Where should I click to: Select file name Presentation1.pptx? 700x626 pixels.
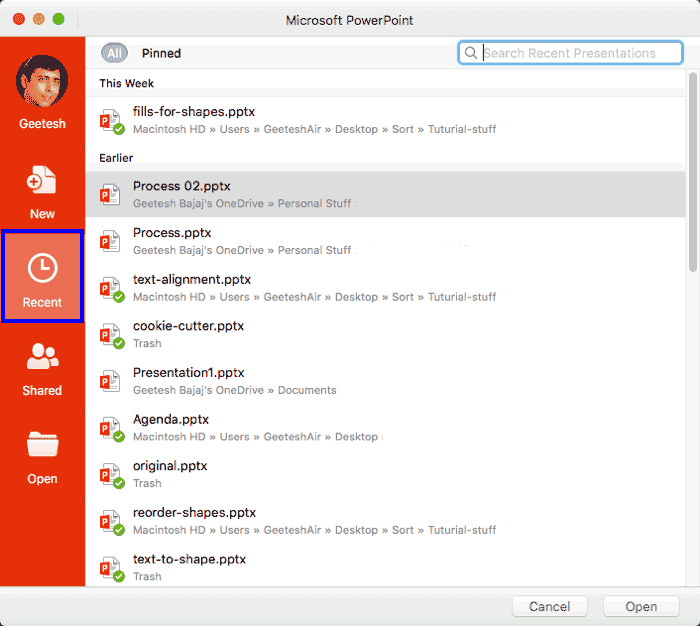[x=188, y=373]
